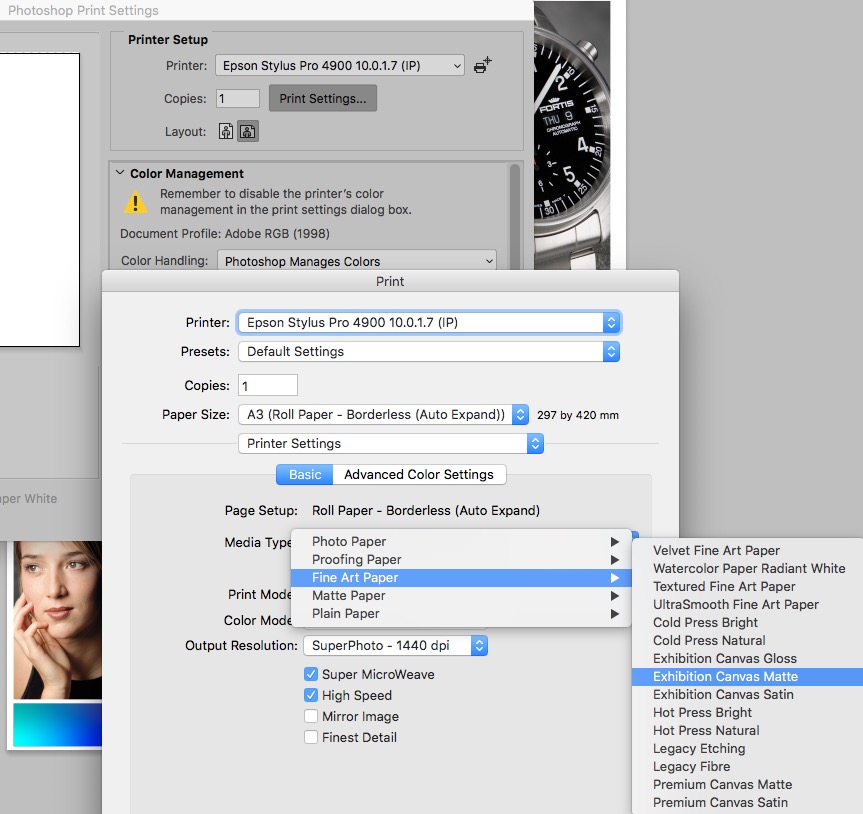
Task: Select Exhibition Canvas Satin
Action: [x=747, y=695]
